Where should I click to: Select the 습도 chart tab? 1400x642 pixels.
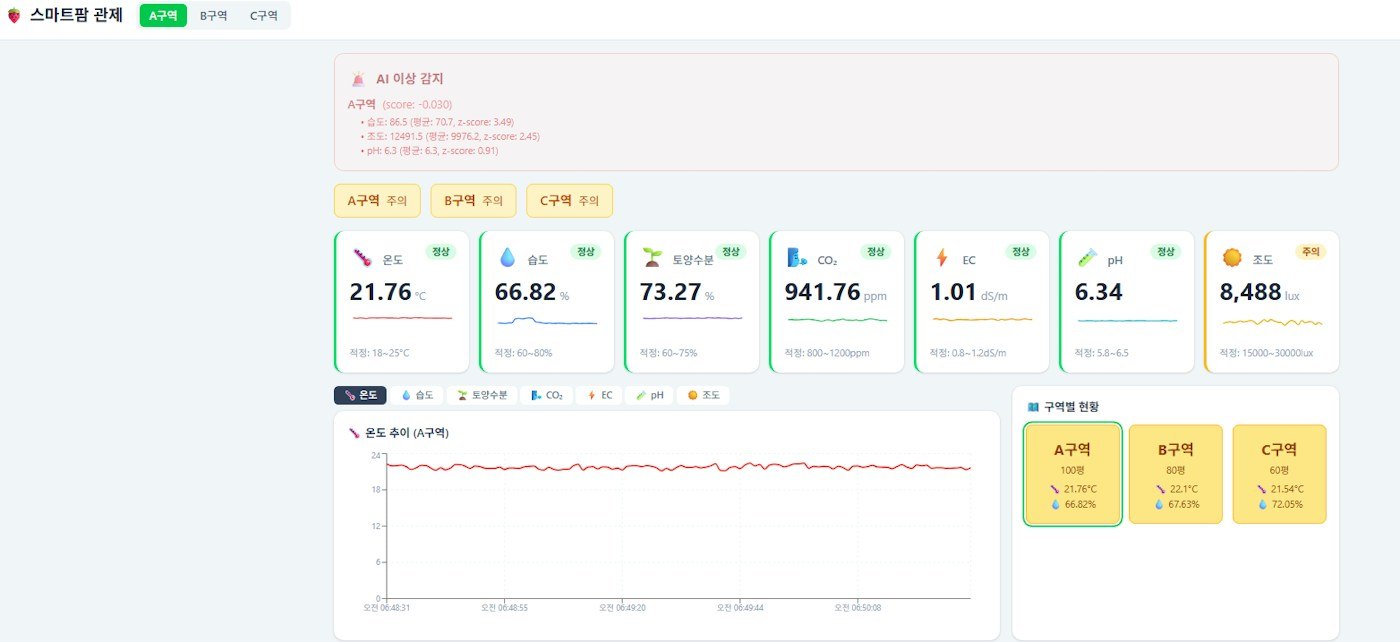coord(417,395)
